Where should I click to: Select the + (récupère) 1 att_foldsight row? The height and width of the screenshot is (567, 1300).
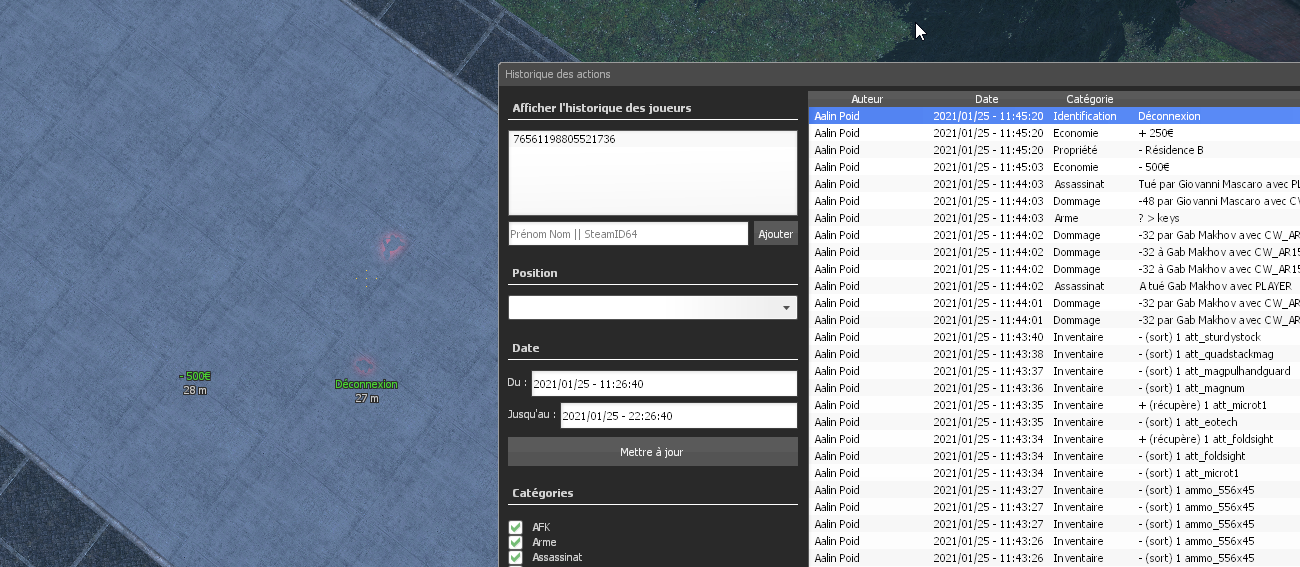coord(1054,439)
